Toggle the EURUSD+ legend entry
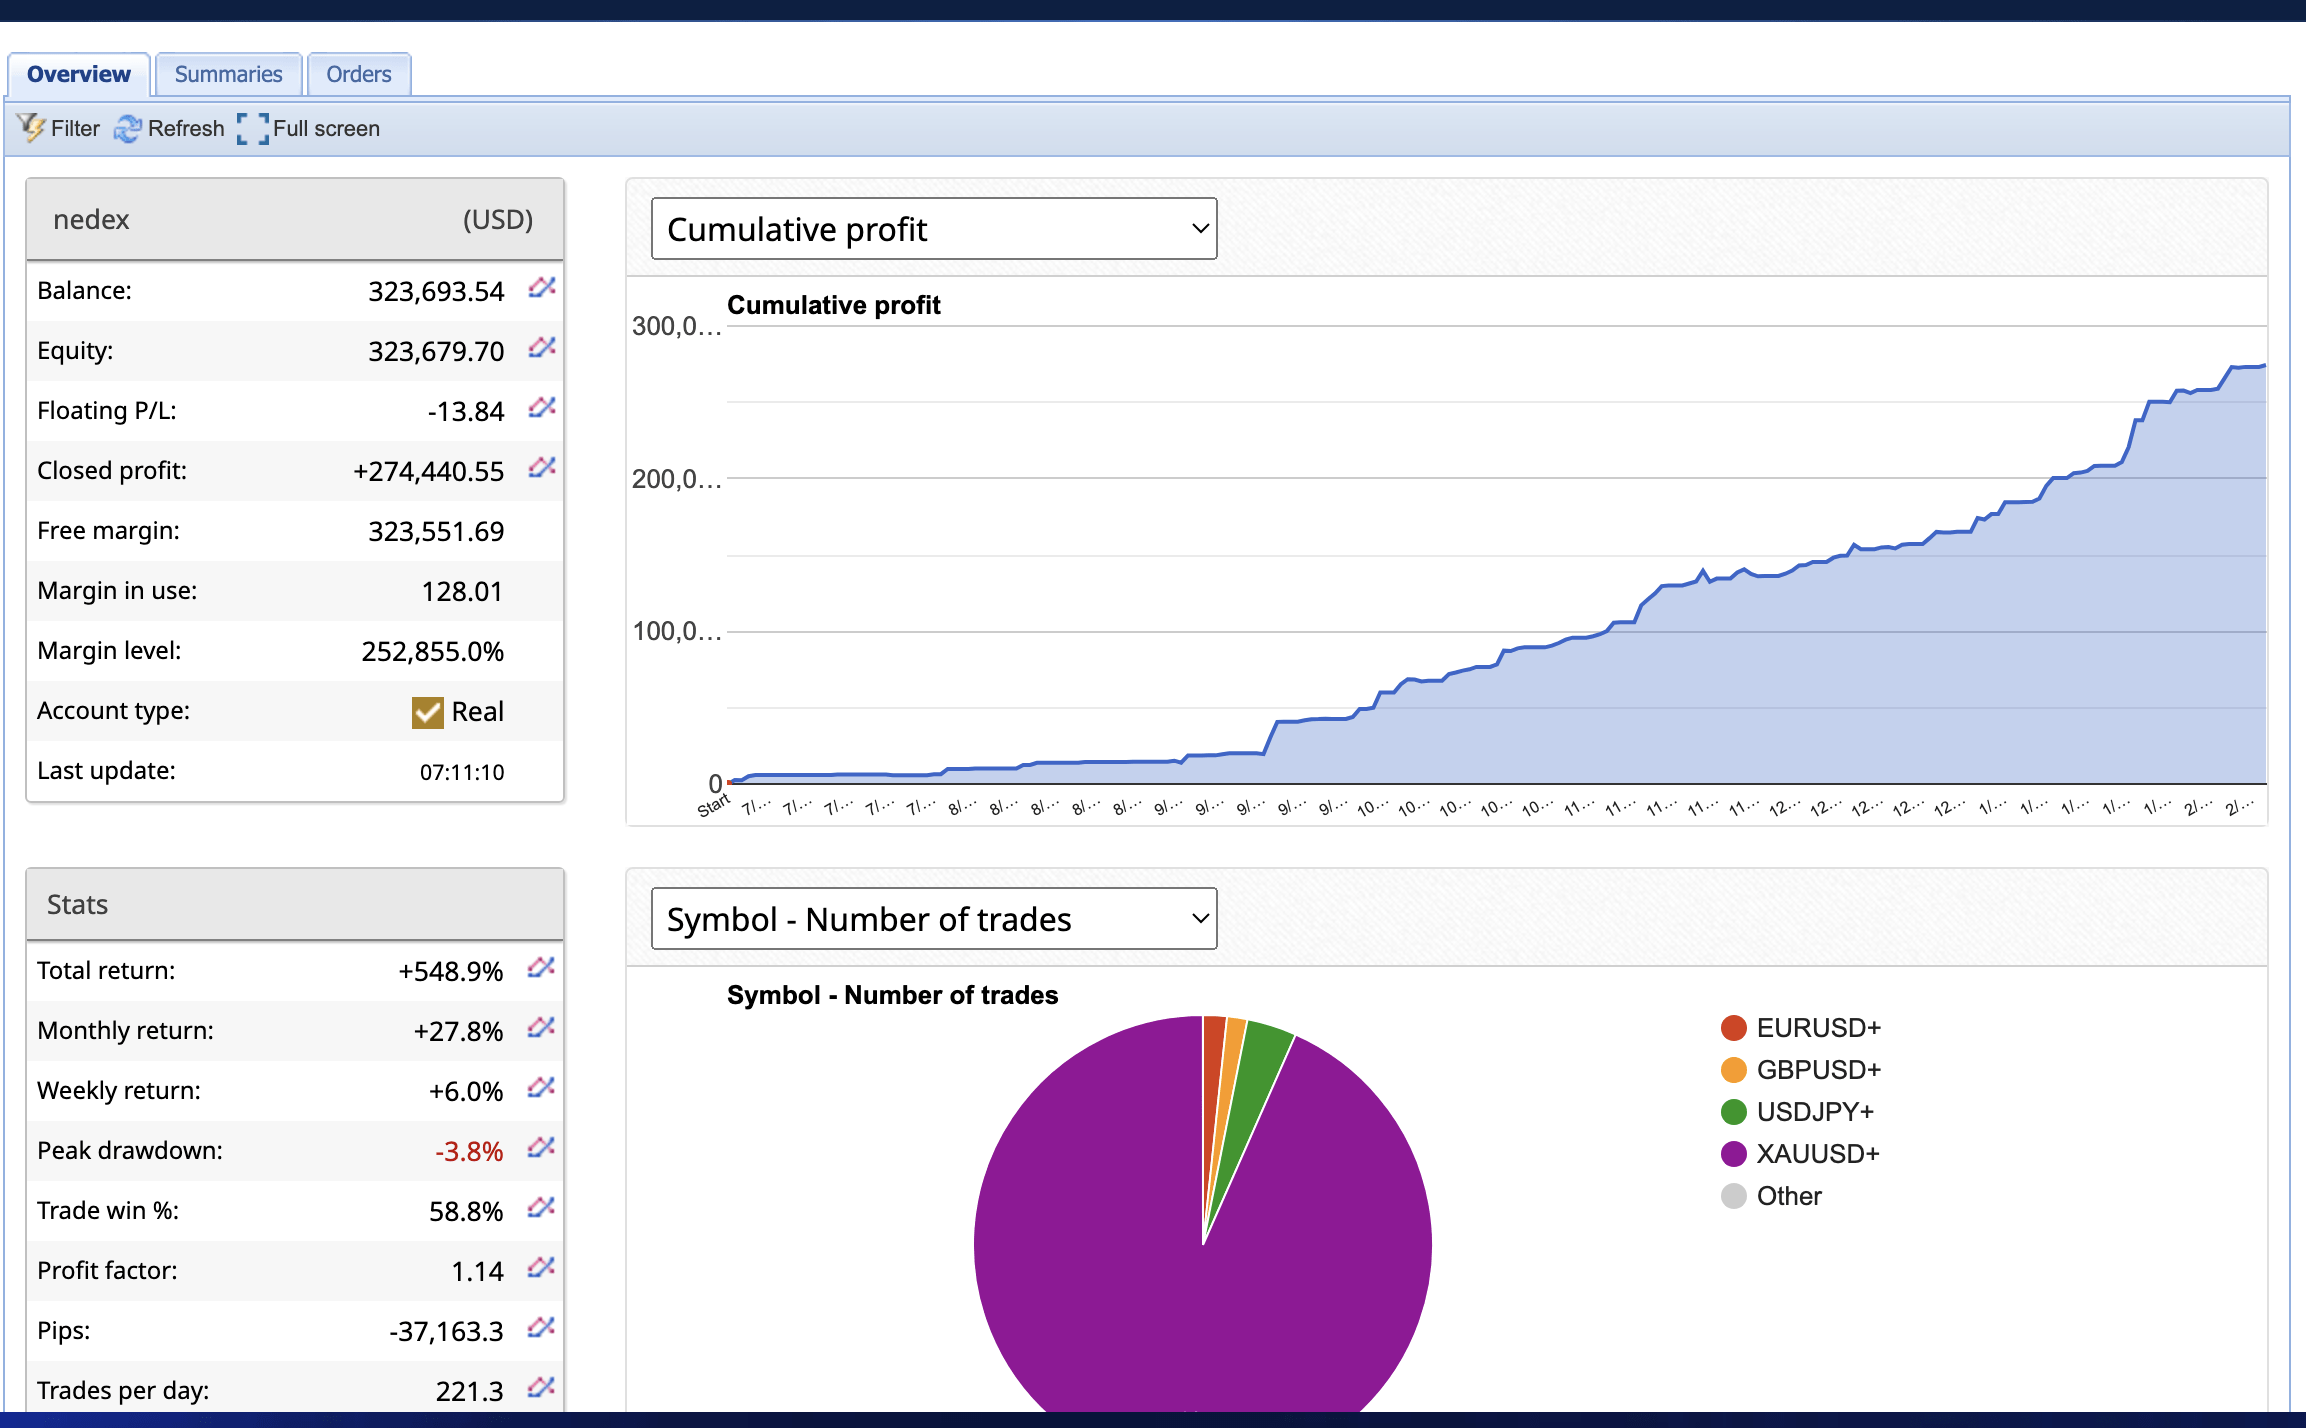This screenshot has width=2306, height=1428. (1818, 1028)
